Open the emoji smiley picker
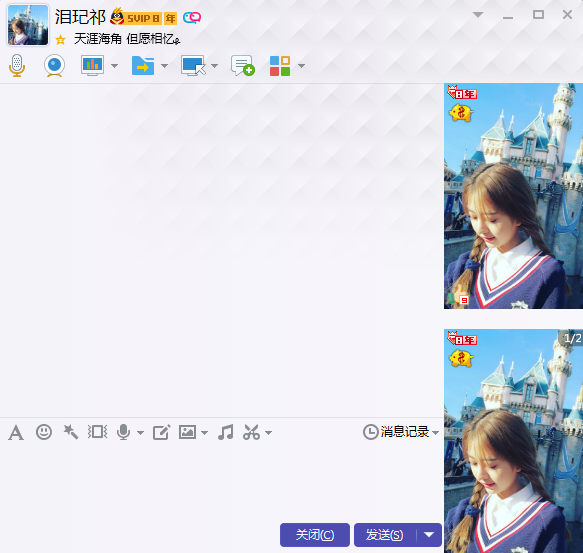Screen dimensions: 583x553 tap(44, 432)
